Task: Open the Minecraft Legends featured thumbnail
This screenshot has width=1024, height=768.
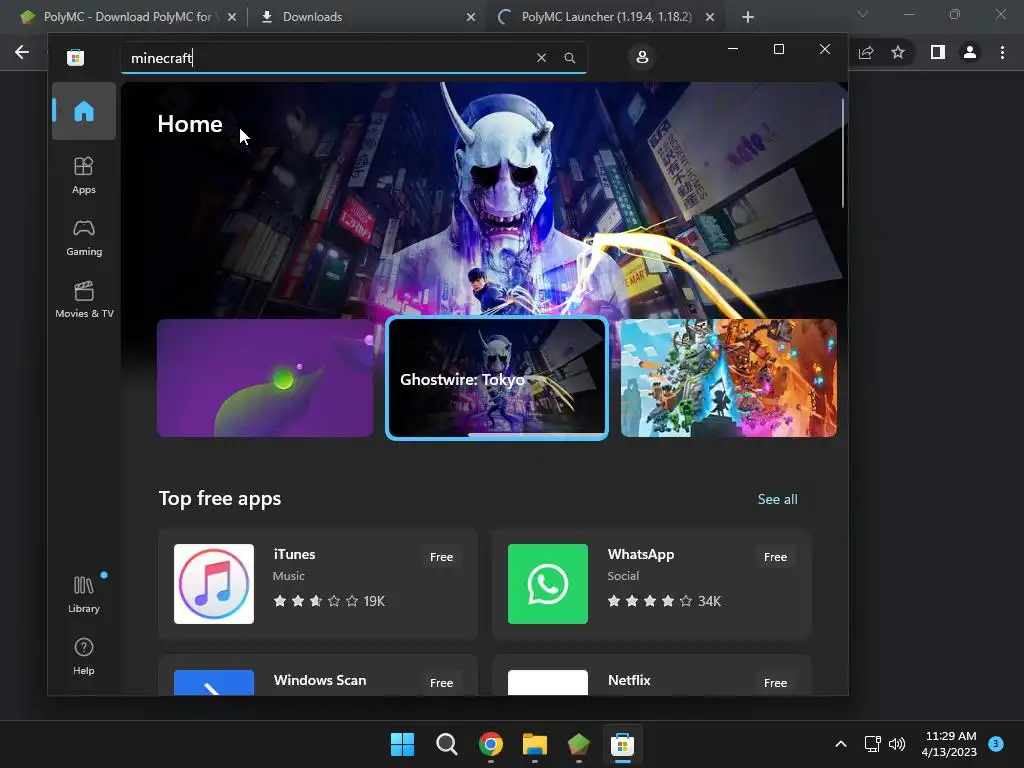Action: point(729,377)
